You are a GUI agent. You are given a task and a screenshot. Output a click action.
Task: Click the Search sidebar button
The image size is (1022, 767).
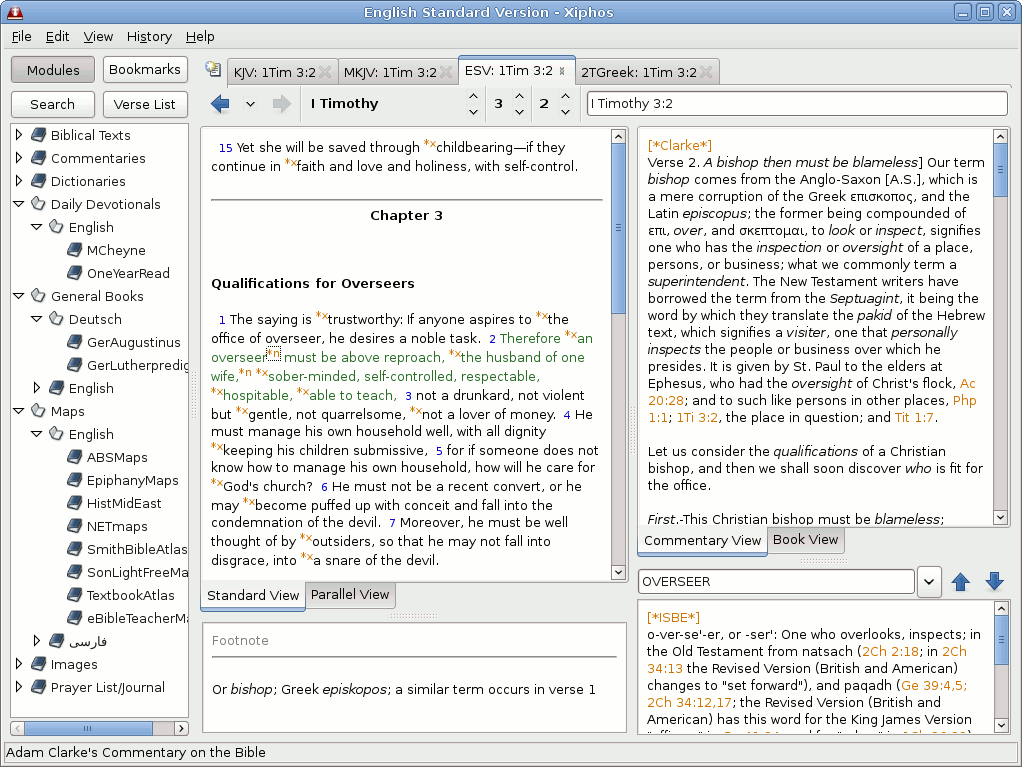(x=53, y=104)
